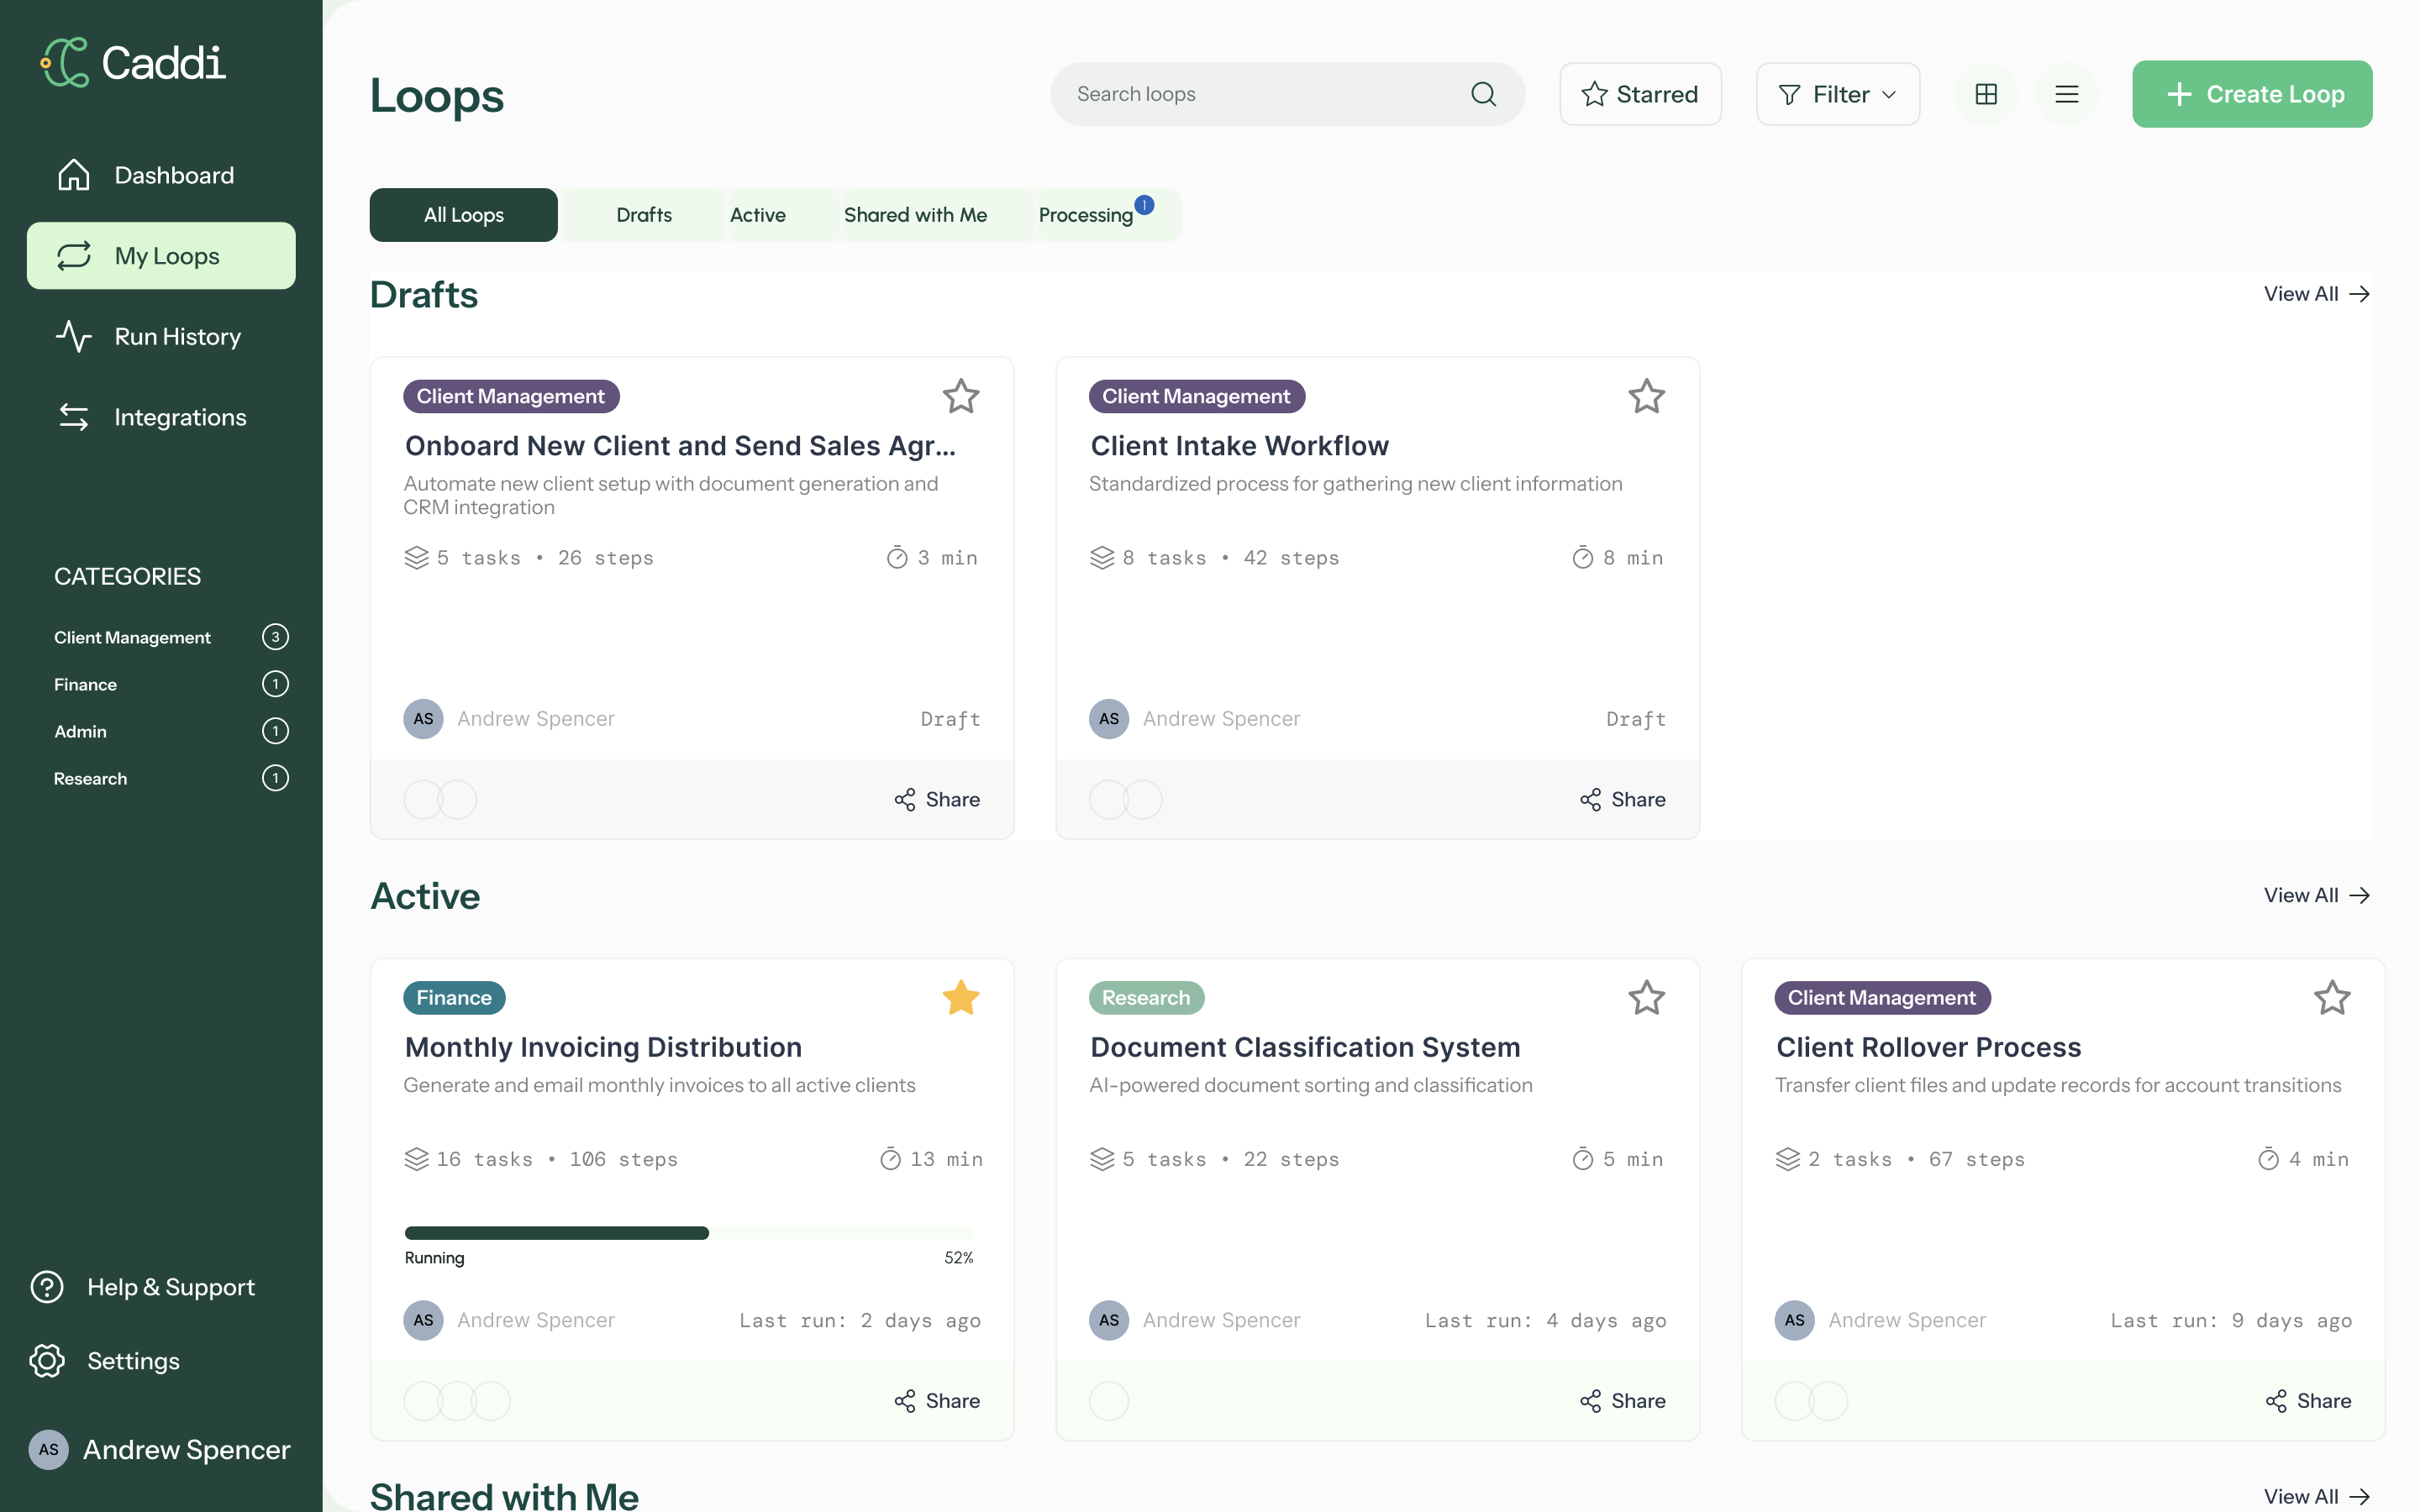Image resolution: width=2420 pixels, height=1512 pixels.
Task: Click the 52% running percentage
Action: [x=958, y=1258]
